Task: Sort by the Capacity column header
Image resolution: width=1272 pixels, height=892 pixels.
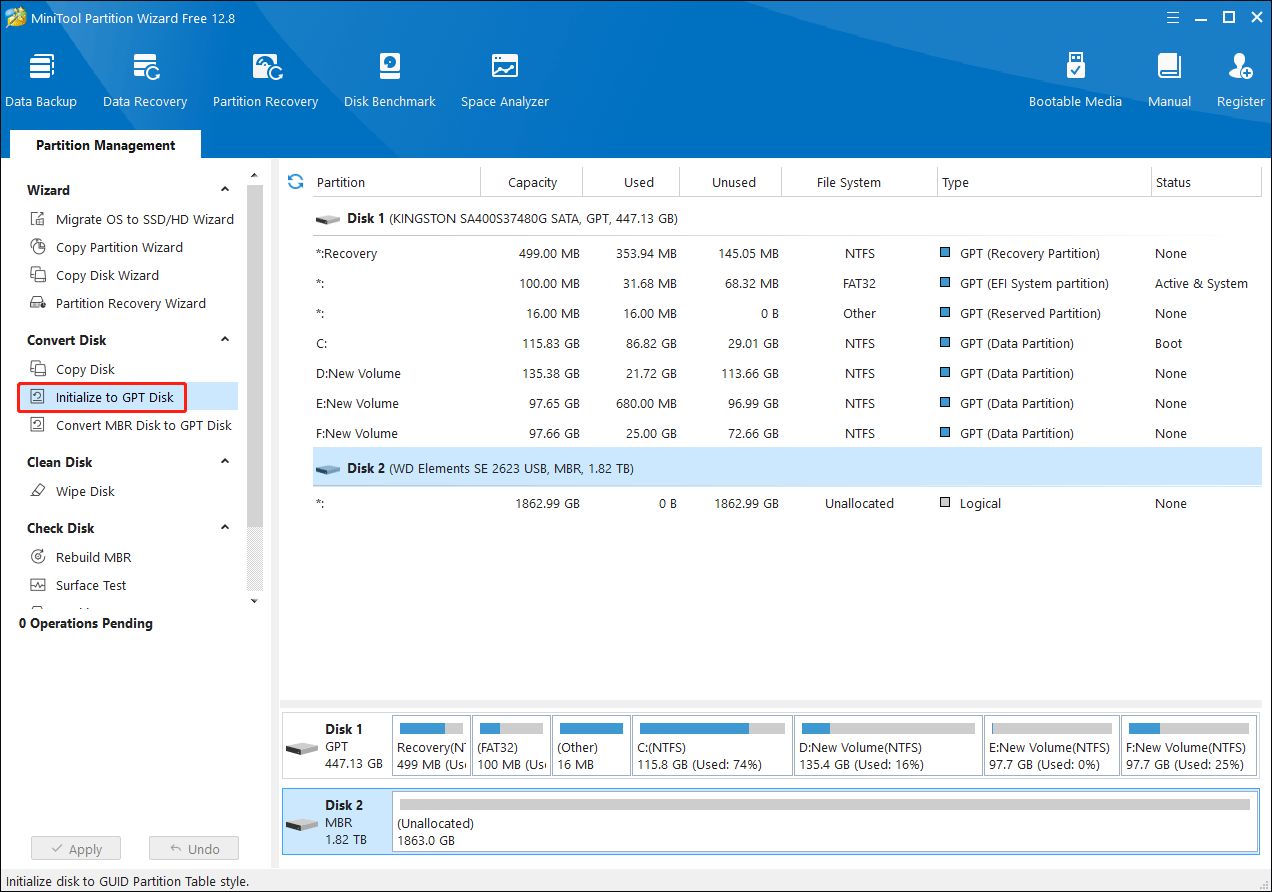Action: click(532, 182)
